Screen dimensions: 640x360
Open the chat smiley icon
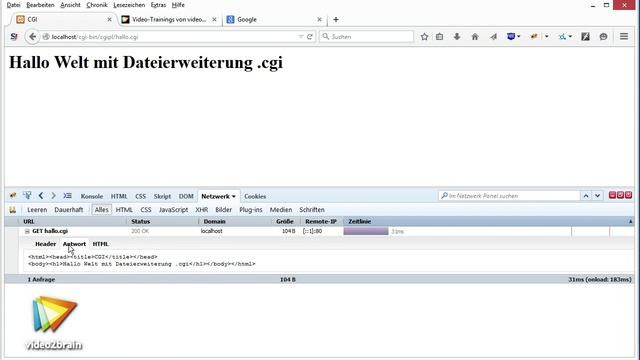point(603,37)
